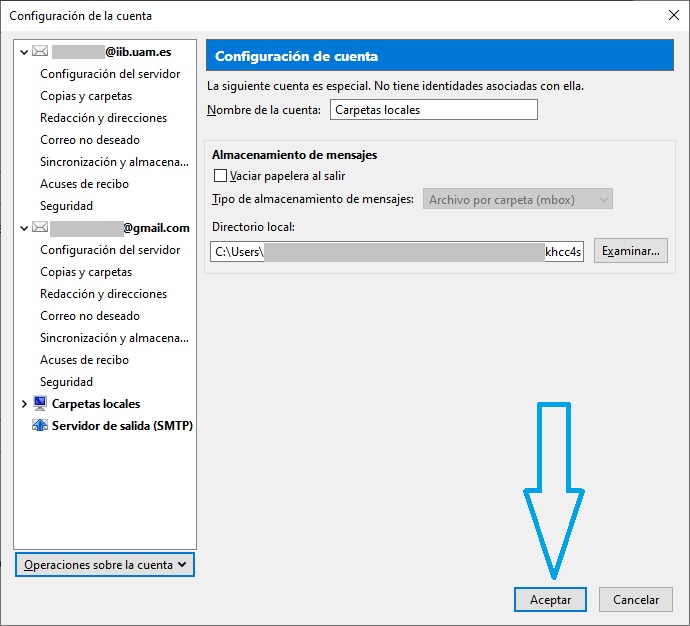
Task: Close the Configuración de la cuenta window
Action: (672, 16)
